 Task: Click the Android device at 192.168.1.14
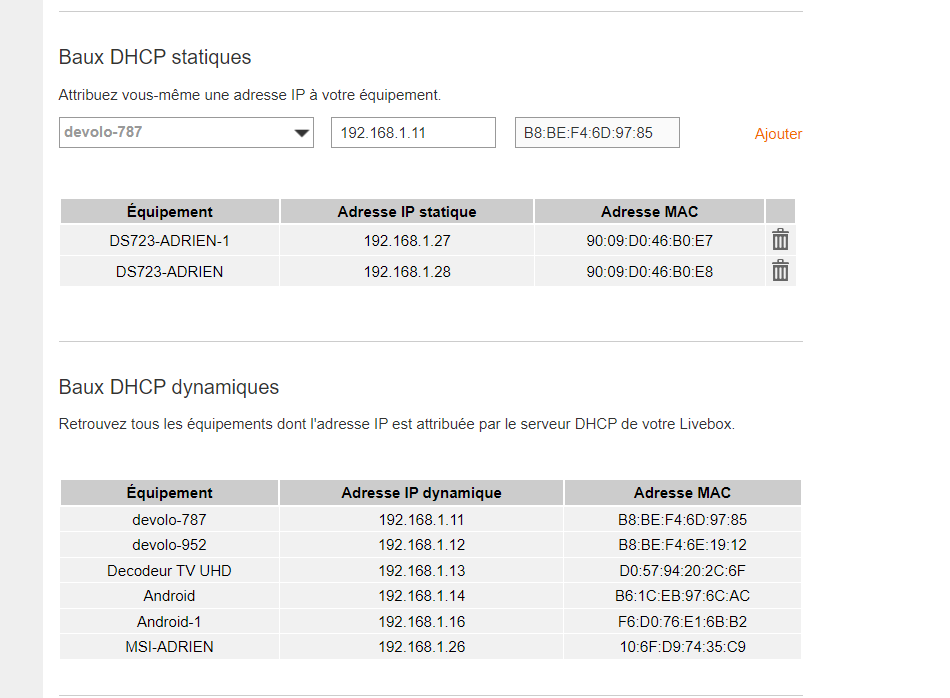[170, 596]
